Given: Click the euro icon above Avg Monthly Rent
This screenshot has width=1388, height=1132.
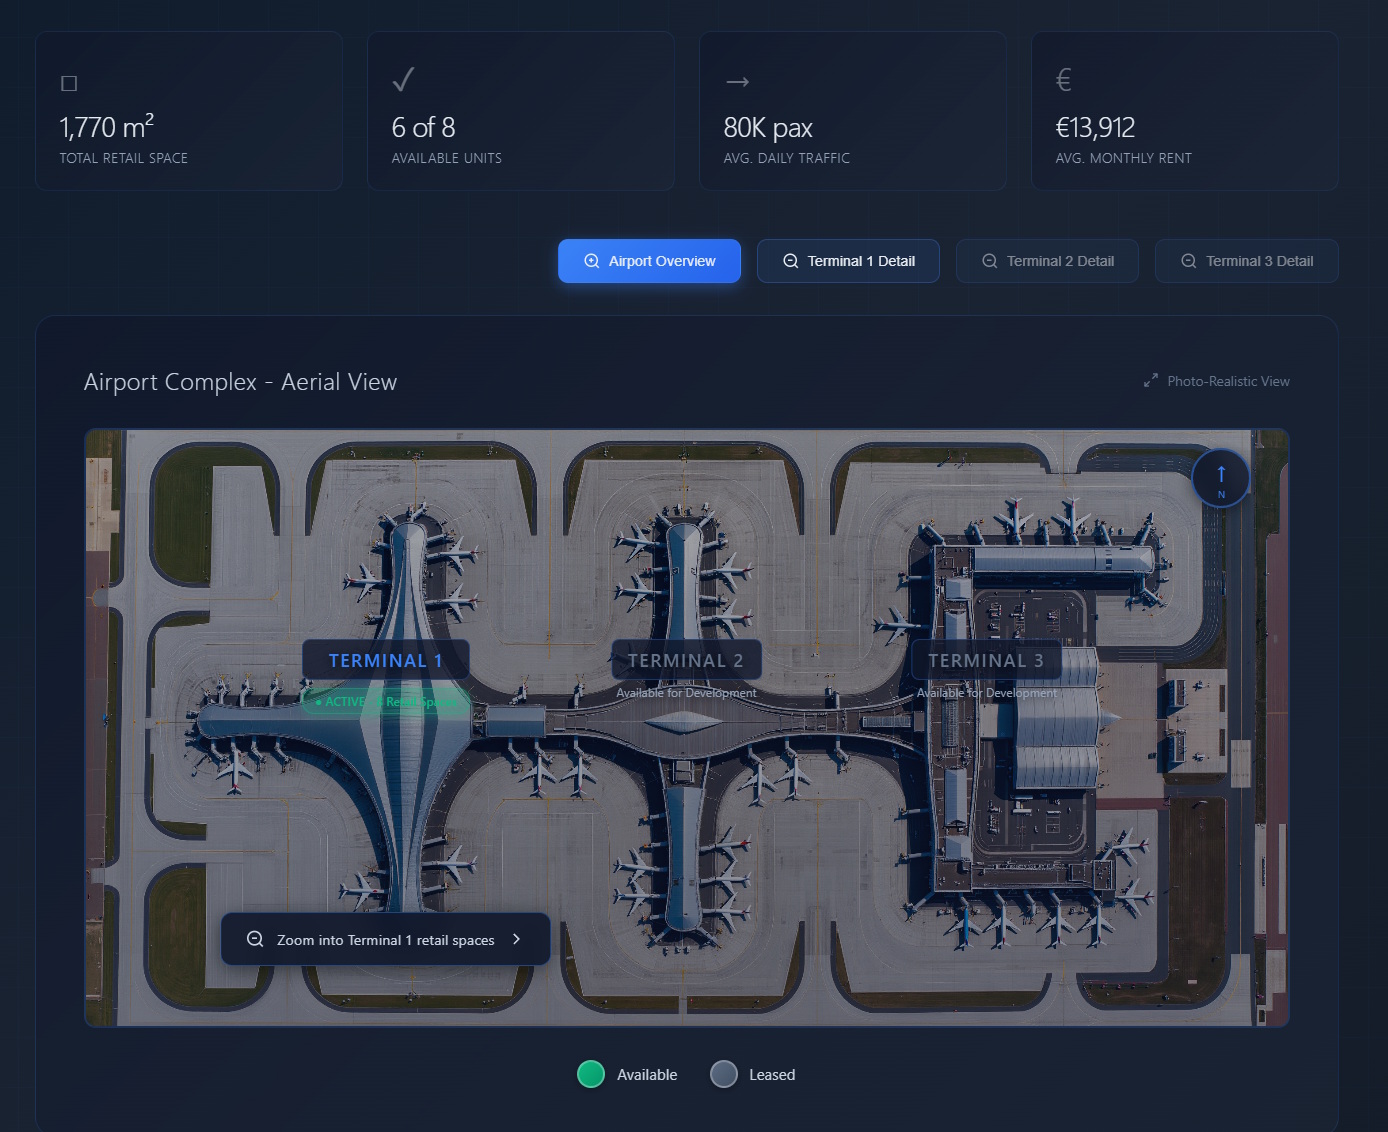Looking at the screenshot, I should (1064, 79).
